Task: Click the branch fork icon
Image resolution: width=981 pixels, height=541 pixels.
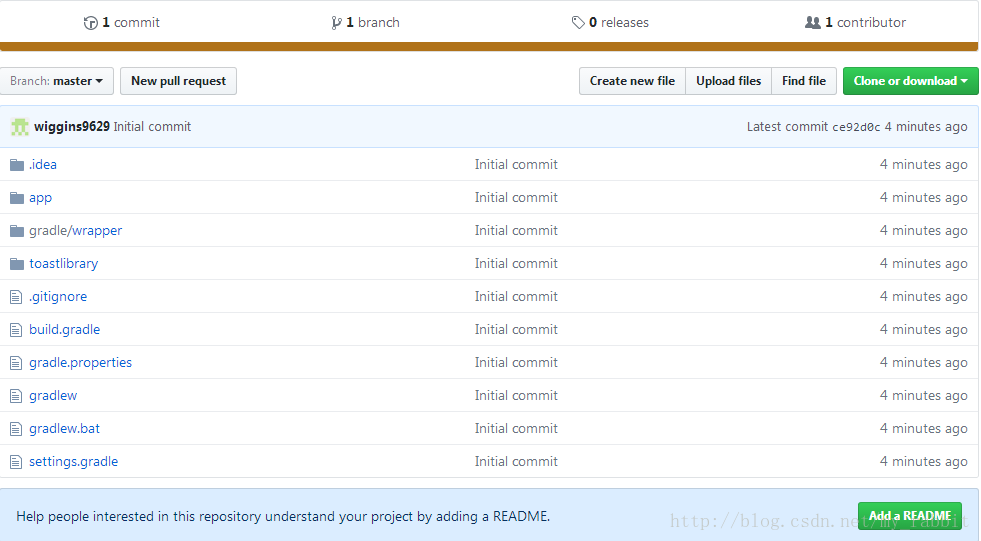Action: [337, 23]
